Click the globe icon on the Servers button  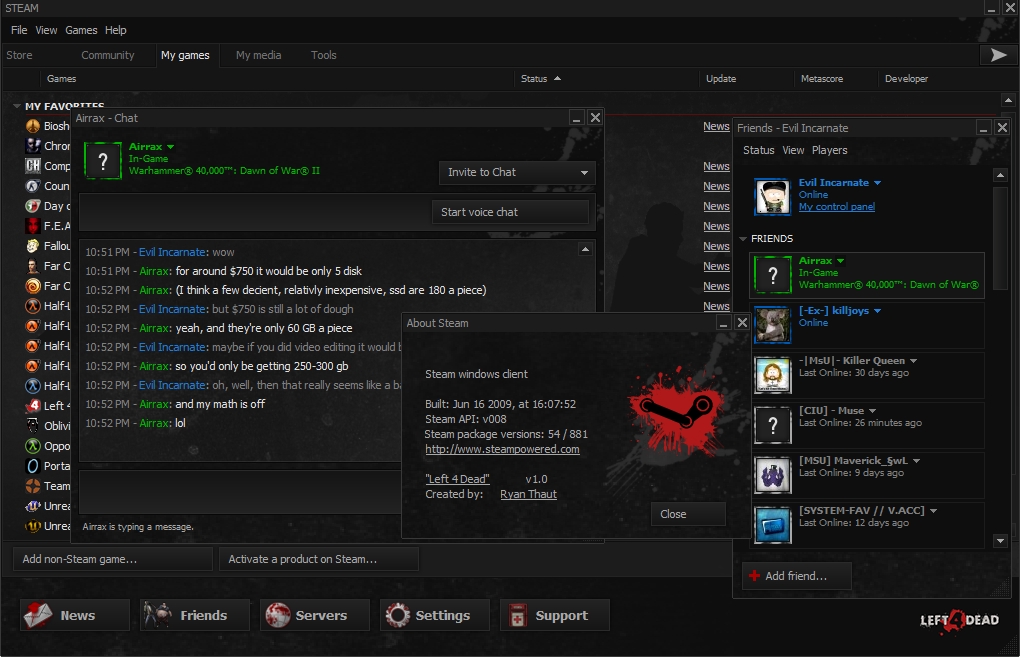pos(278,615)
